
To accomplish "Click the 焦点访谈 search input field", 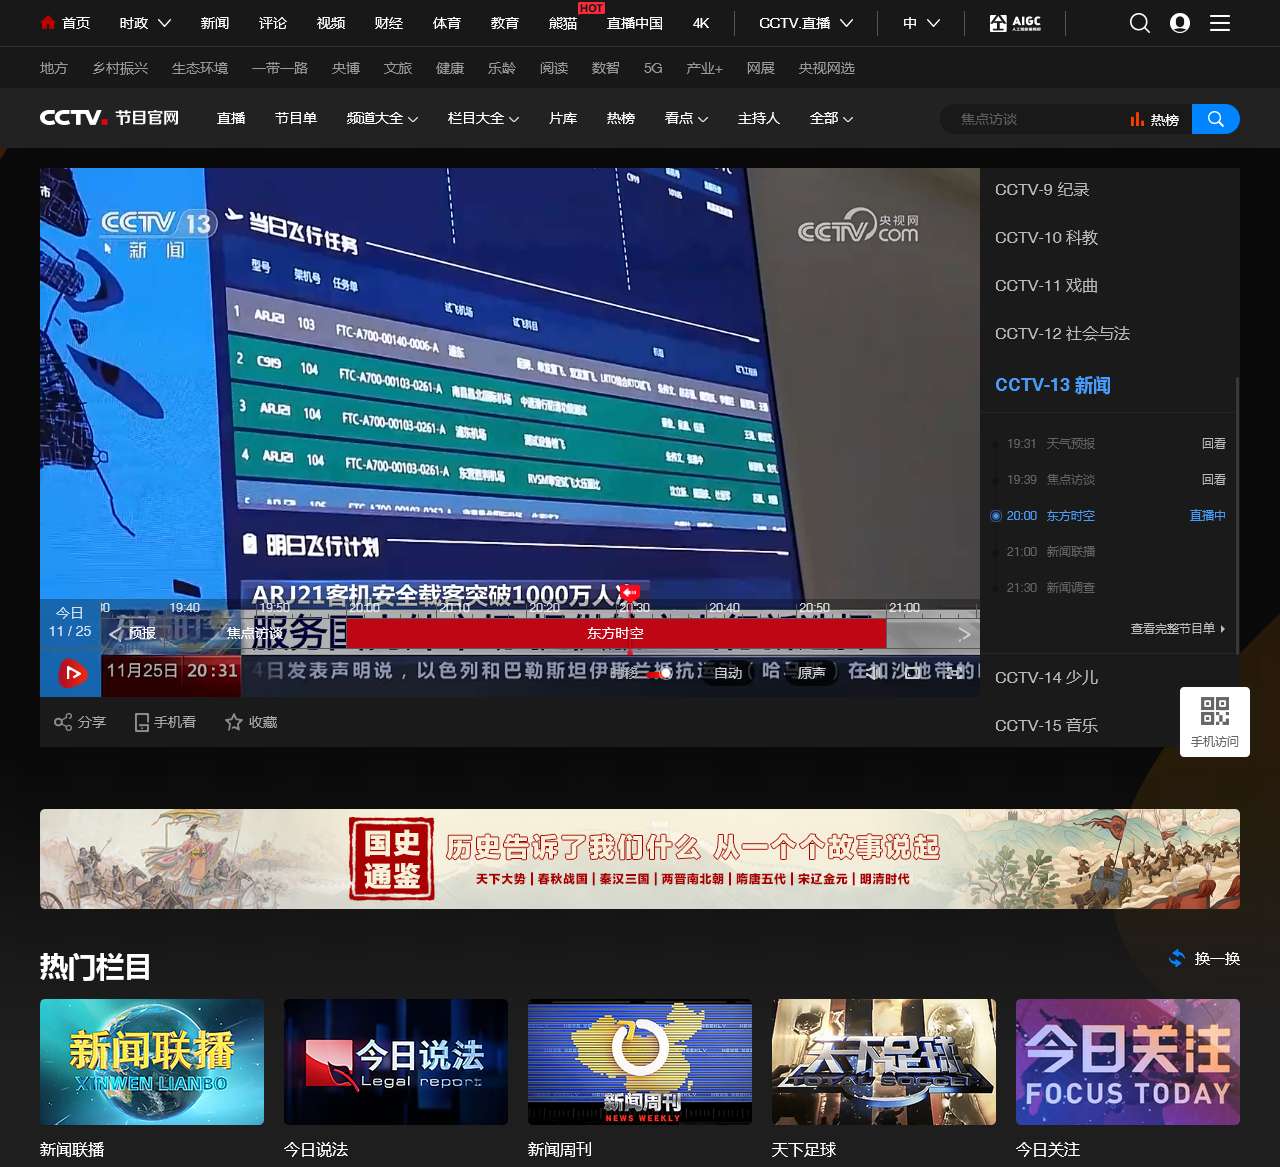I will 1035,119.
